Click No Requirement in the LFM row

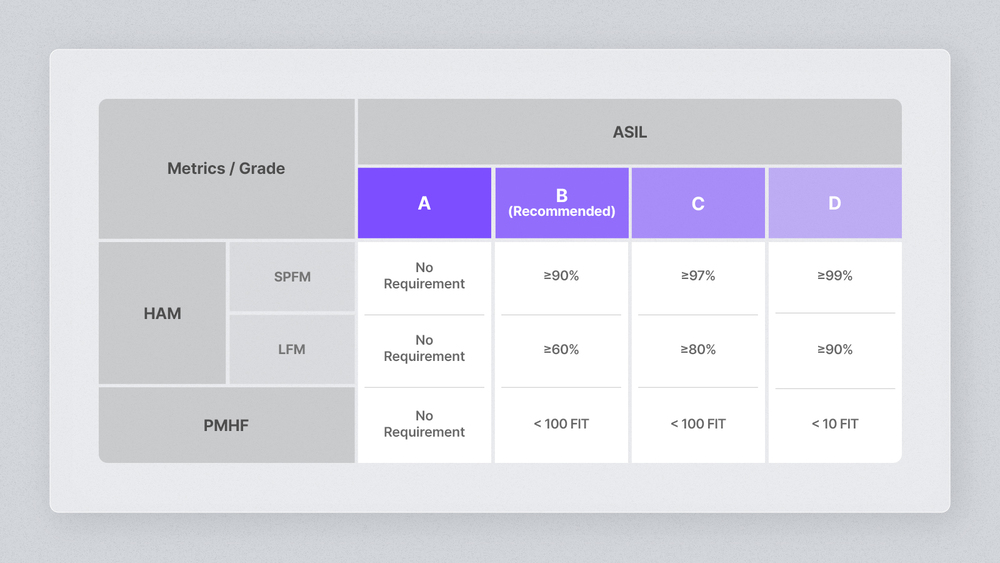[x=424, y=348]
